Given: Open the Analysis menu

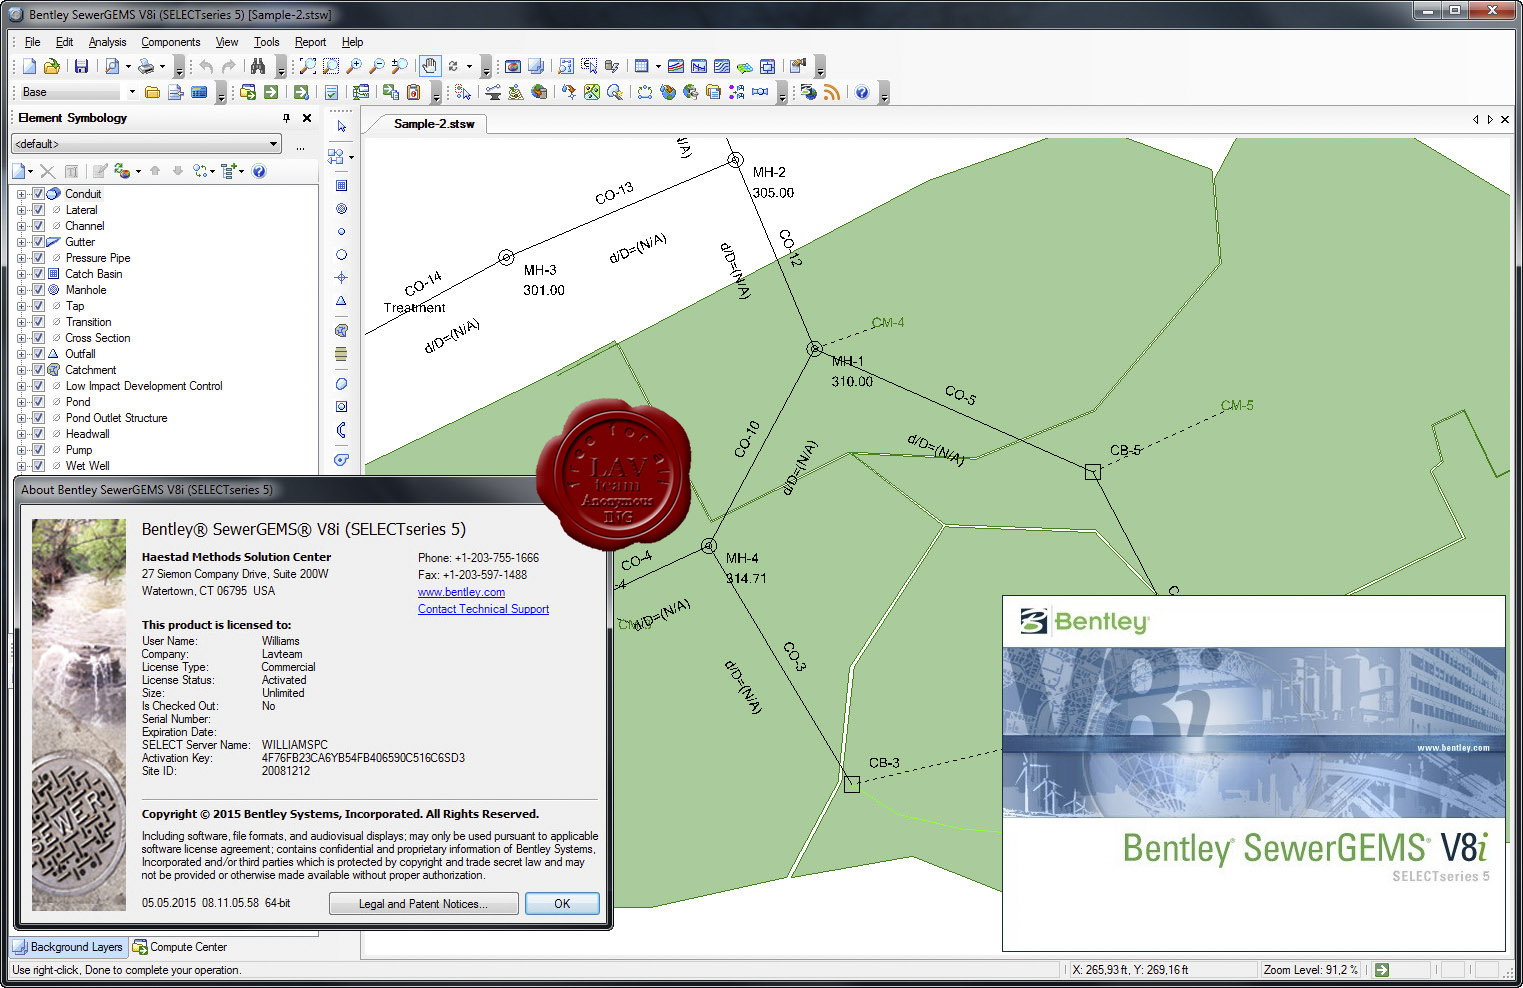Looking at the screenshot, I should click(x=107, y=42).
